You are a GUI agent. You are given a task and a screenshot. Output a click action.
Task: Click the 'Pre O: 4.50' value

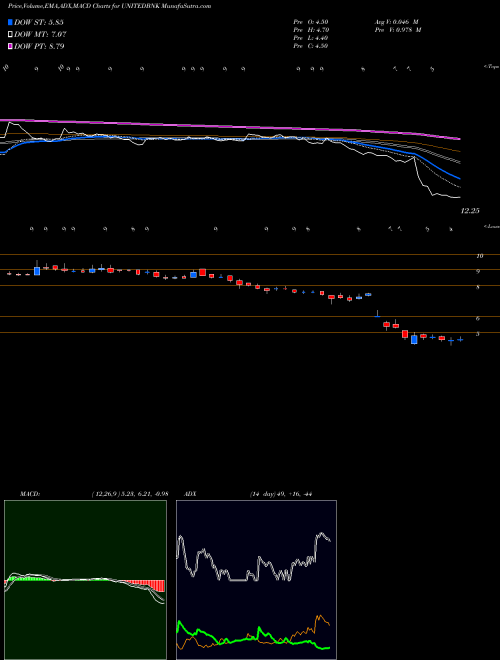tap(311, 22)
